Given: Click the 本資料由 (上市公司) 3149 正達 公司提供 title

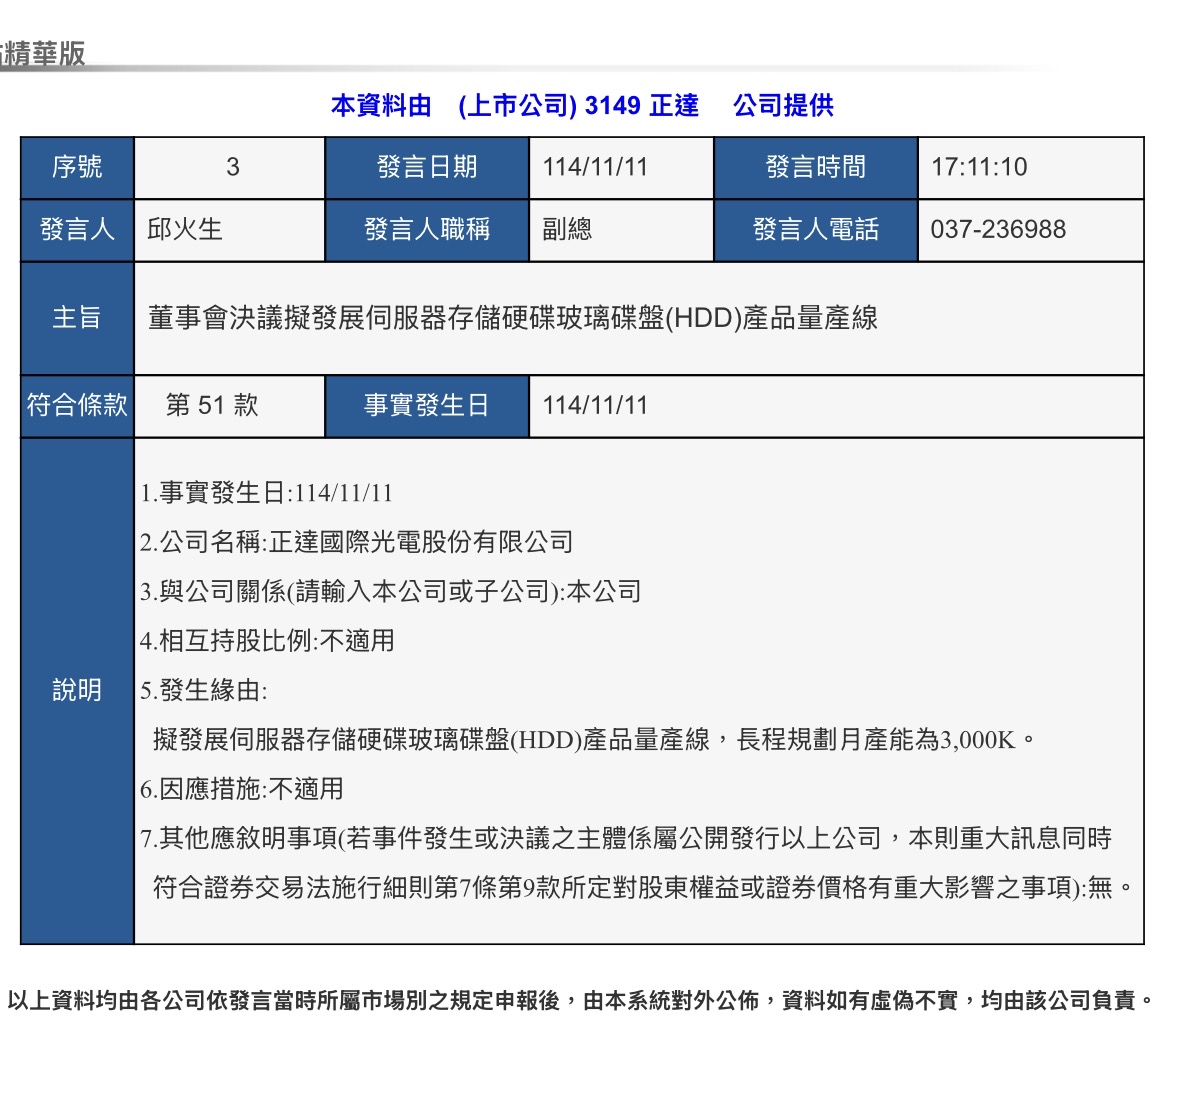Looking at the screenshot, I should [582, 106].
